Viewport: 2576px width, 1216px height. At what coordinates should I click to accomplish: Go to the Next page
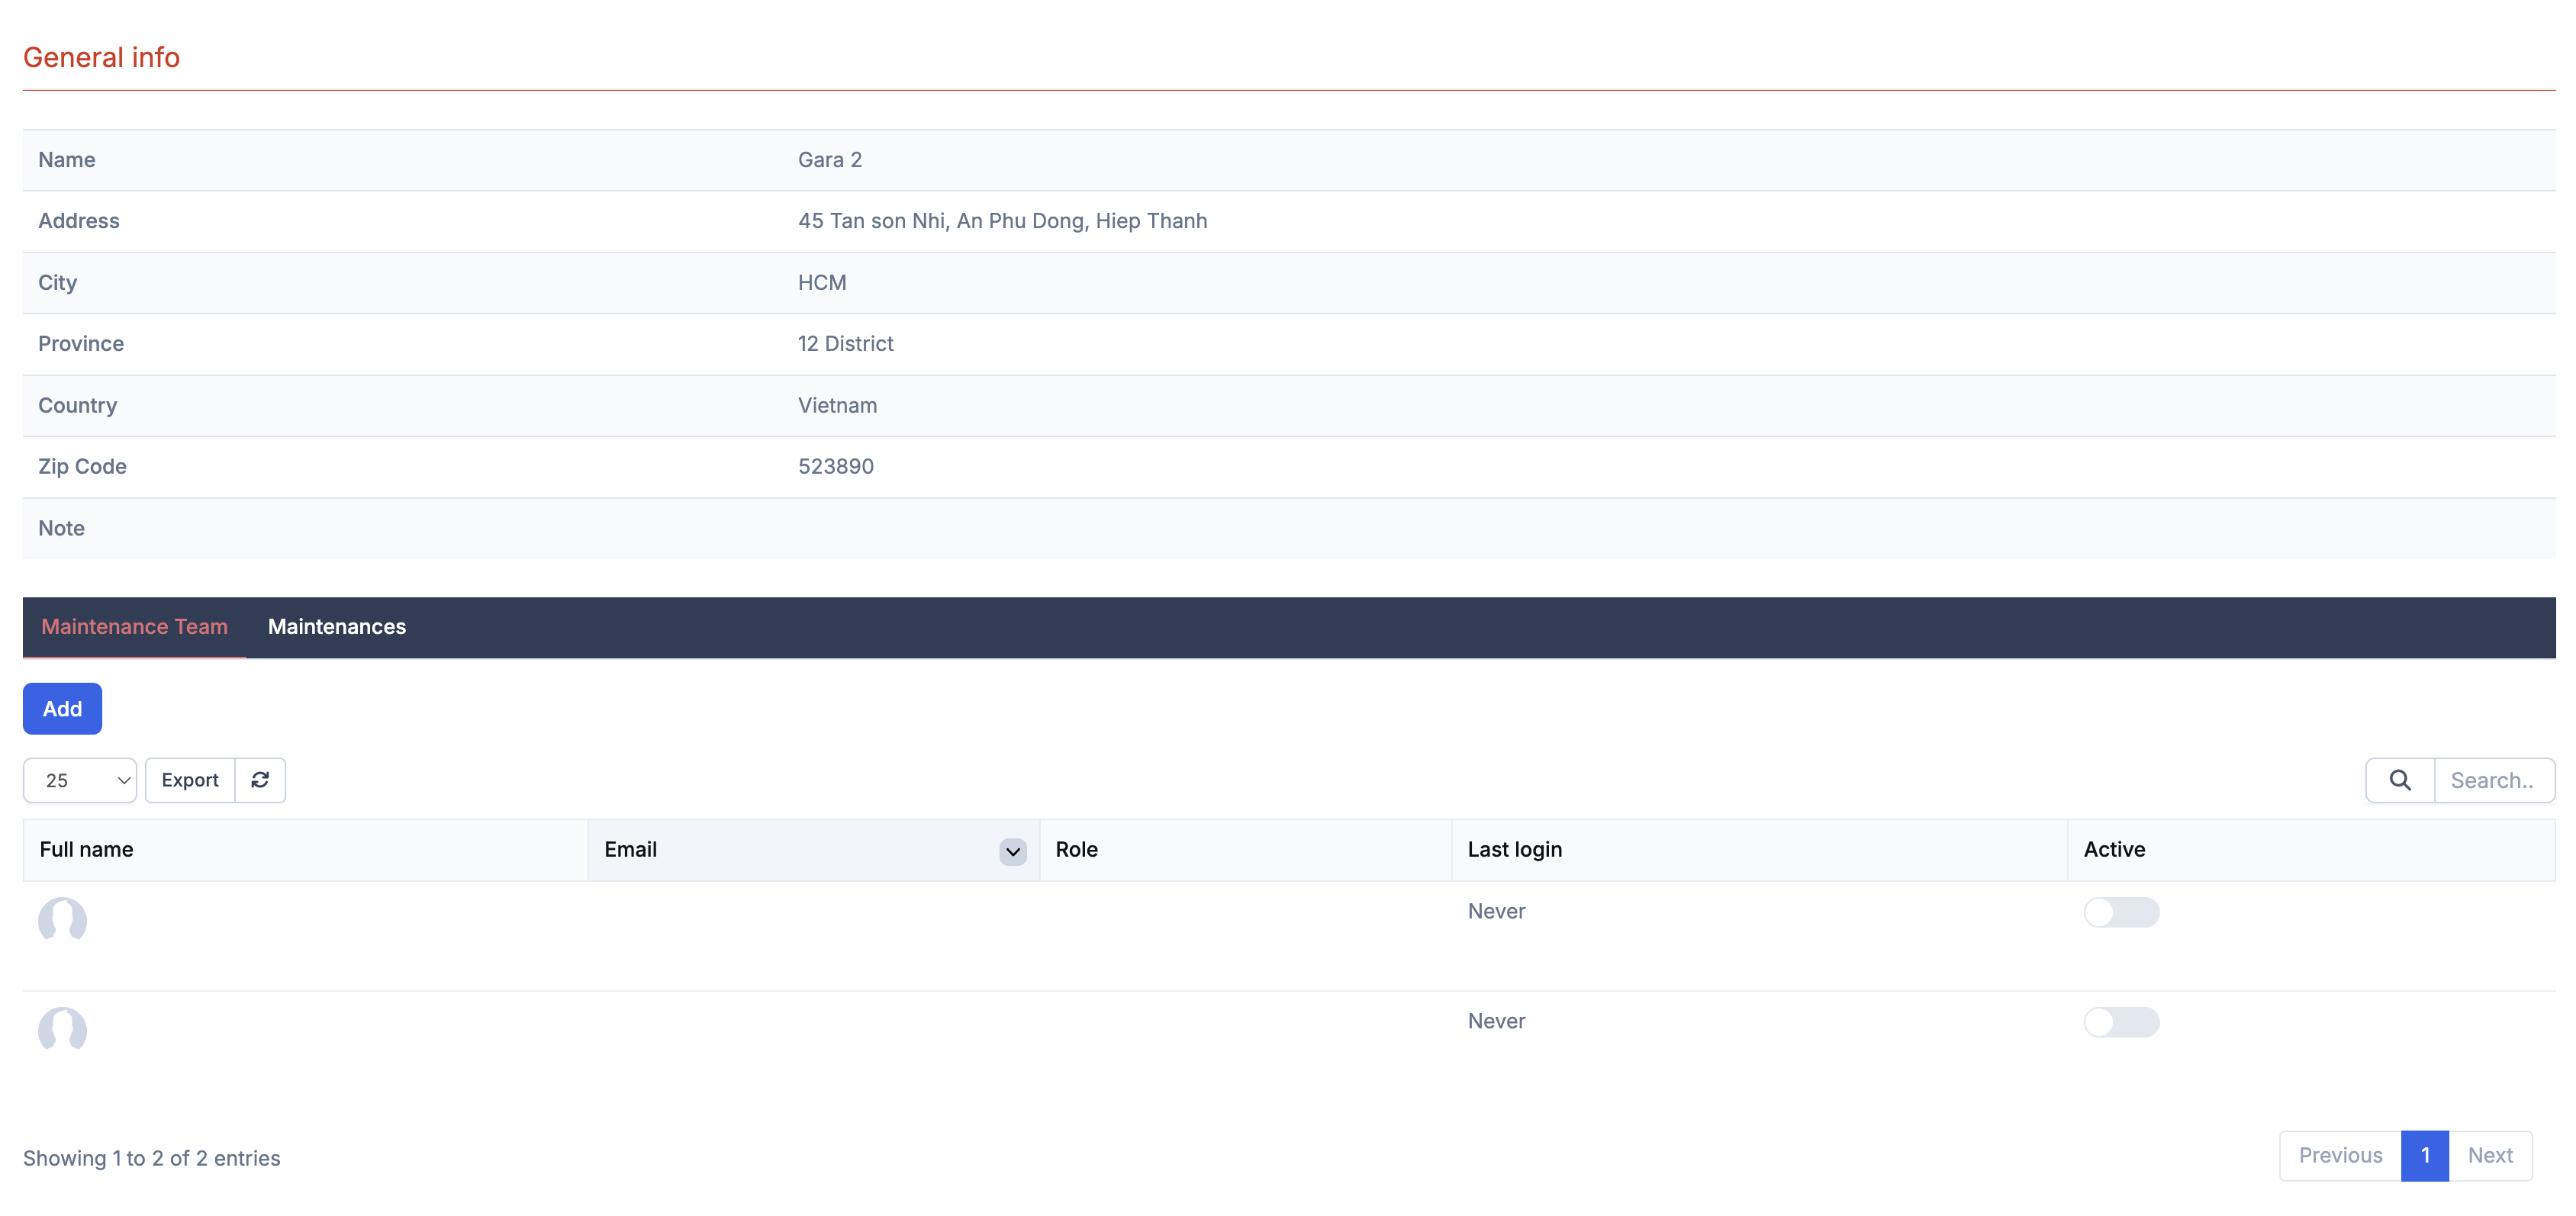(2489, 1155)
